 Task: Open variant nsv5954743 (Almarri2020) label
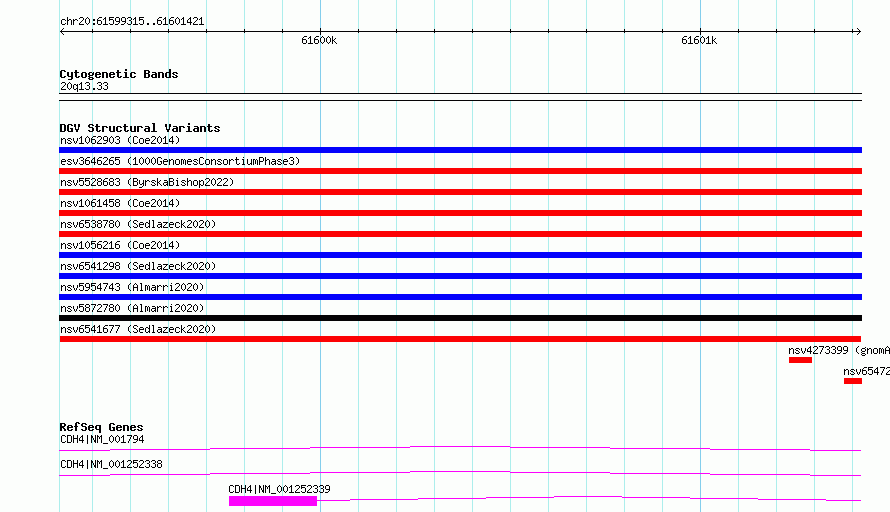point(132,287)
